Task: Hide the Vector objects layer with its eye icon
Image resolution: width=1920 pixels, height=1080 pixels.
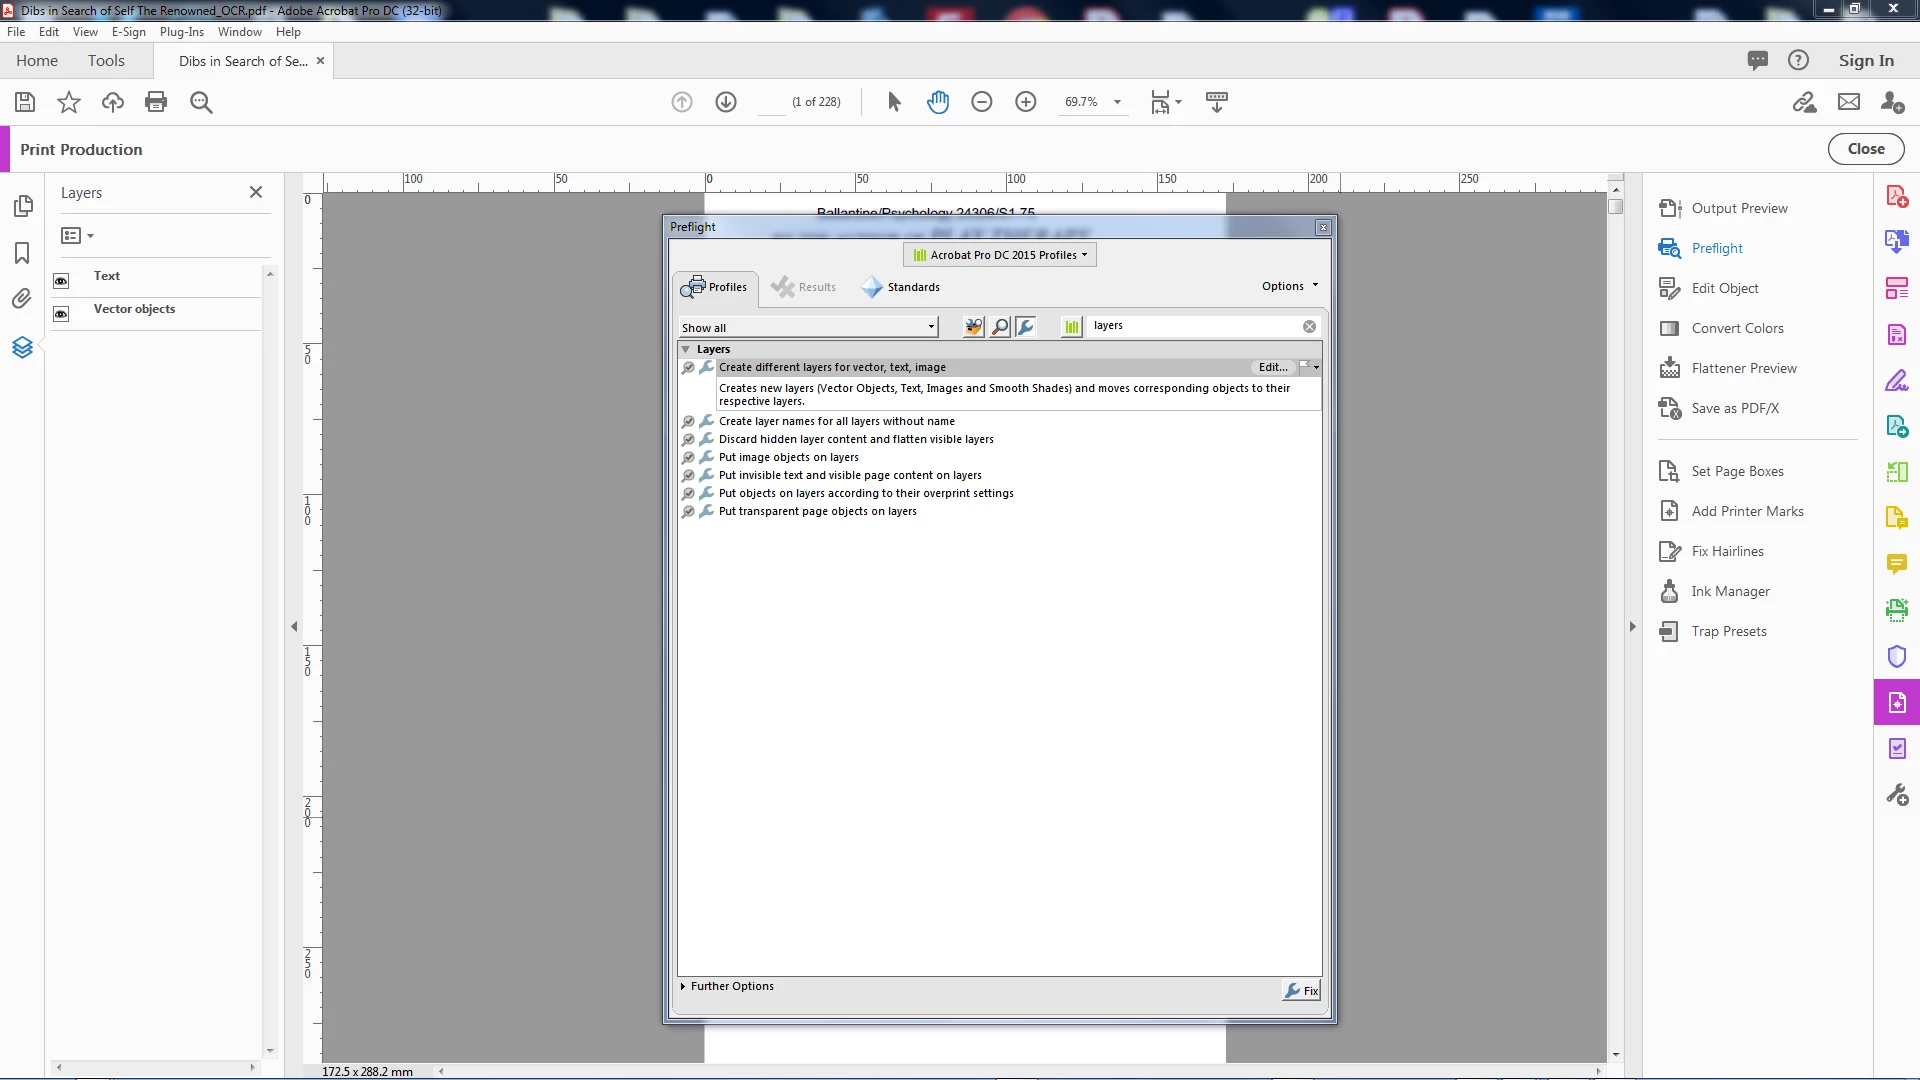Action: pyautogui.click(x=61, y=314)
